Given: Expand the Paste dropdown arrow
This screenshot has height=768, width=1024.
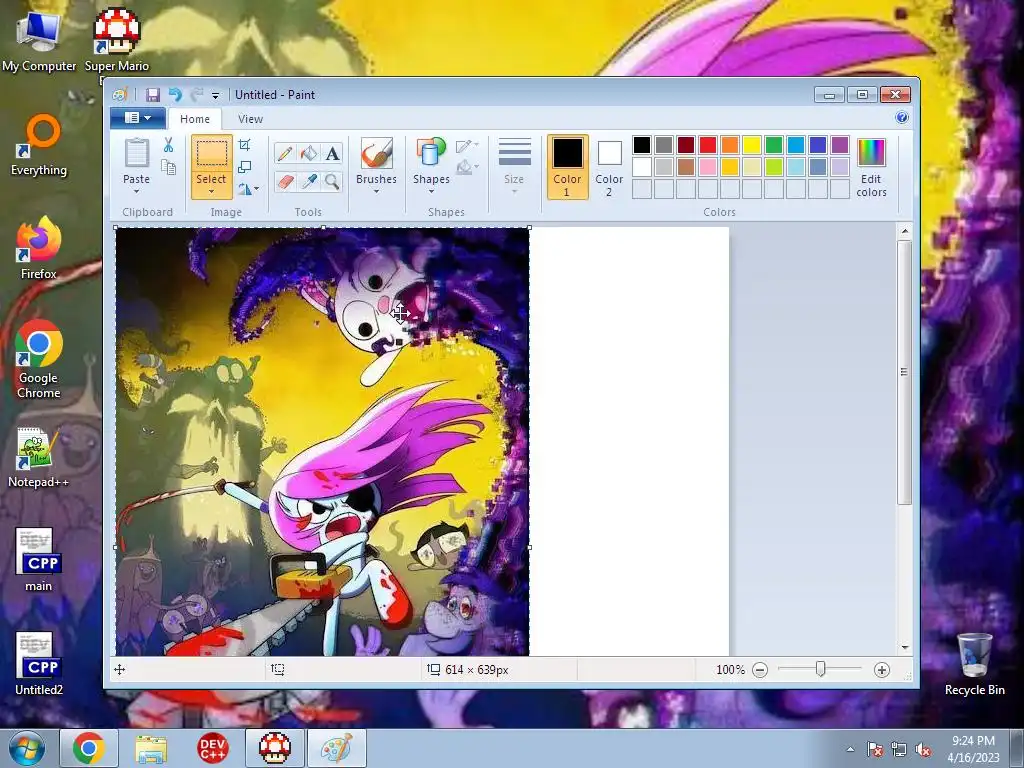Looking at the screenshot, I should pos(136,191).
